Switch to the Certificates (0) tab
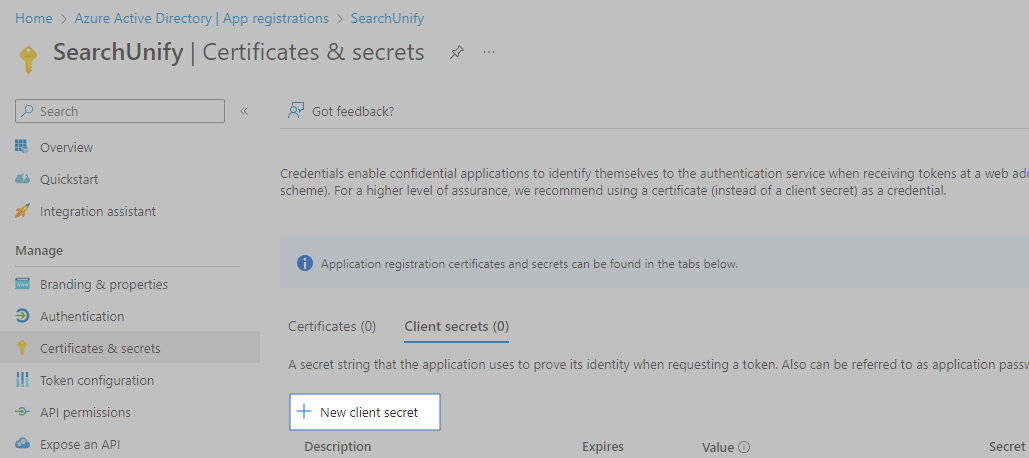This screenshot has height=458, width=1029. click(332, 326)
